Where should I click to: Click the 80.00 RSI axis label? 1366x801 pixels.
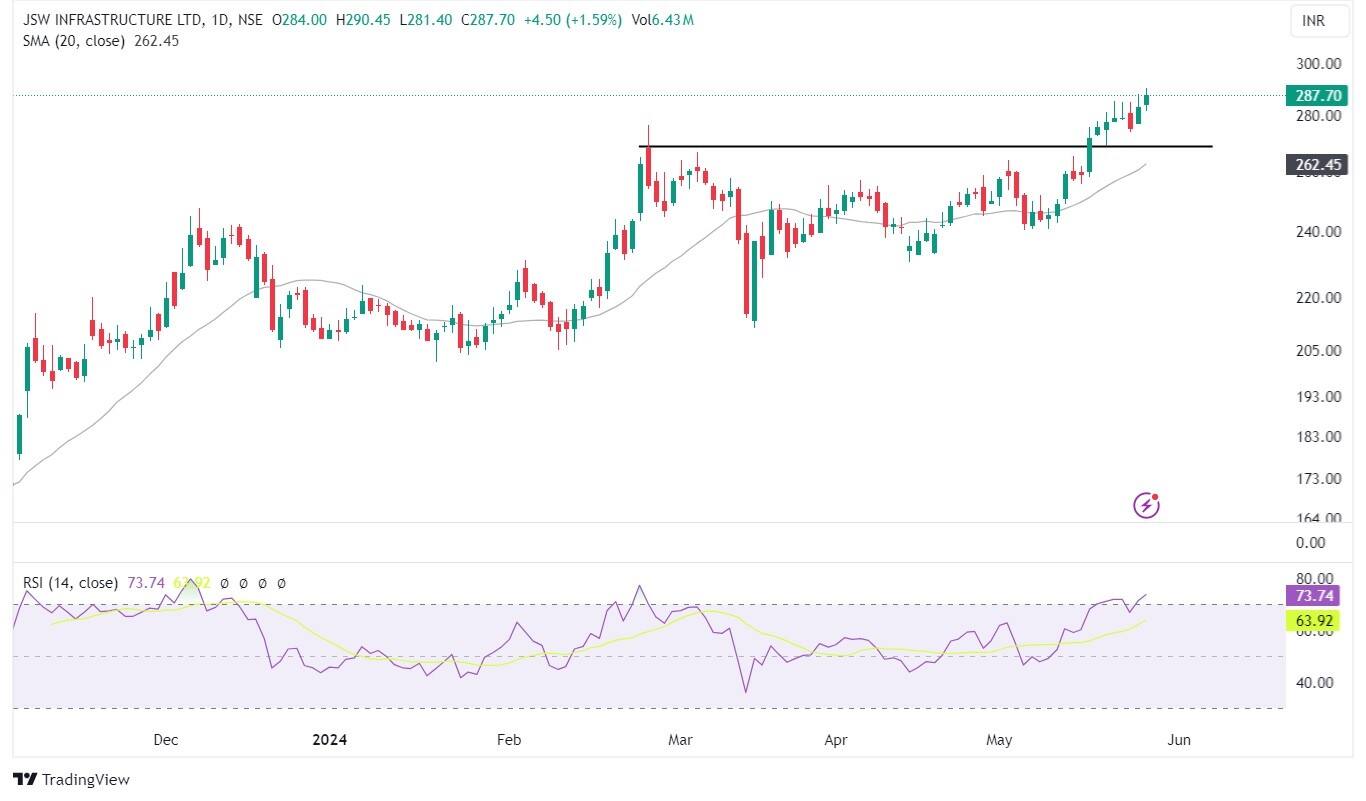1314,578
